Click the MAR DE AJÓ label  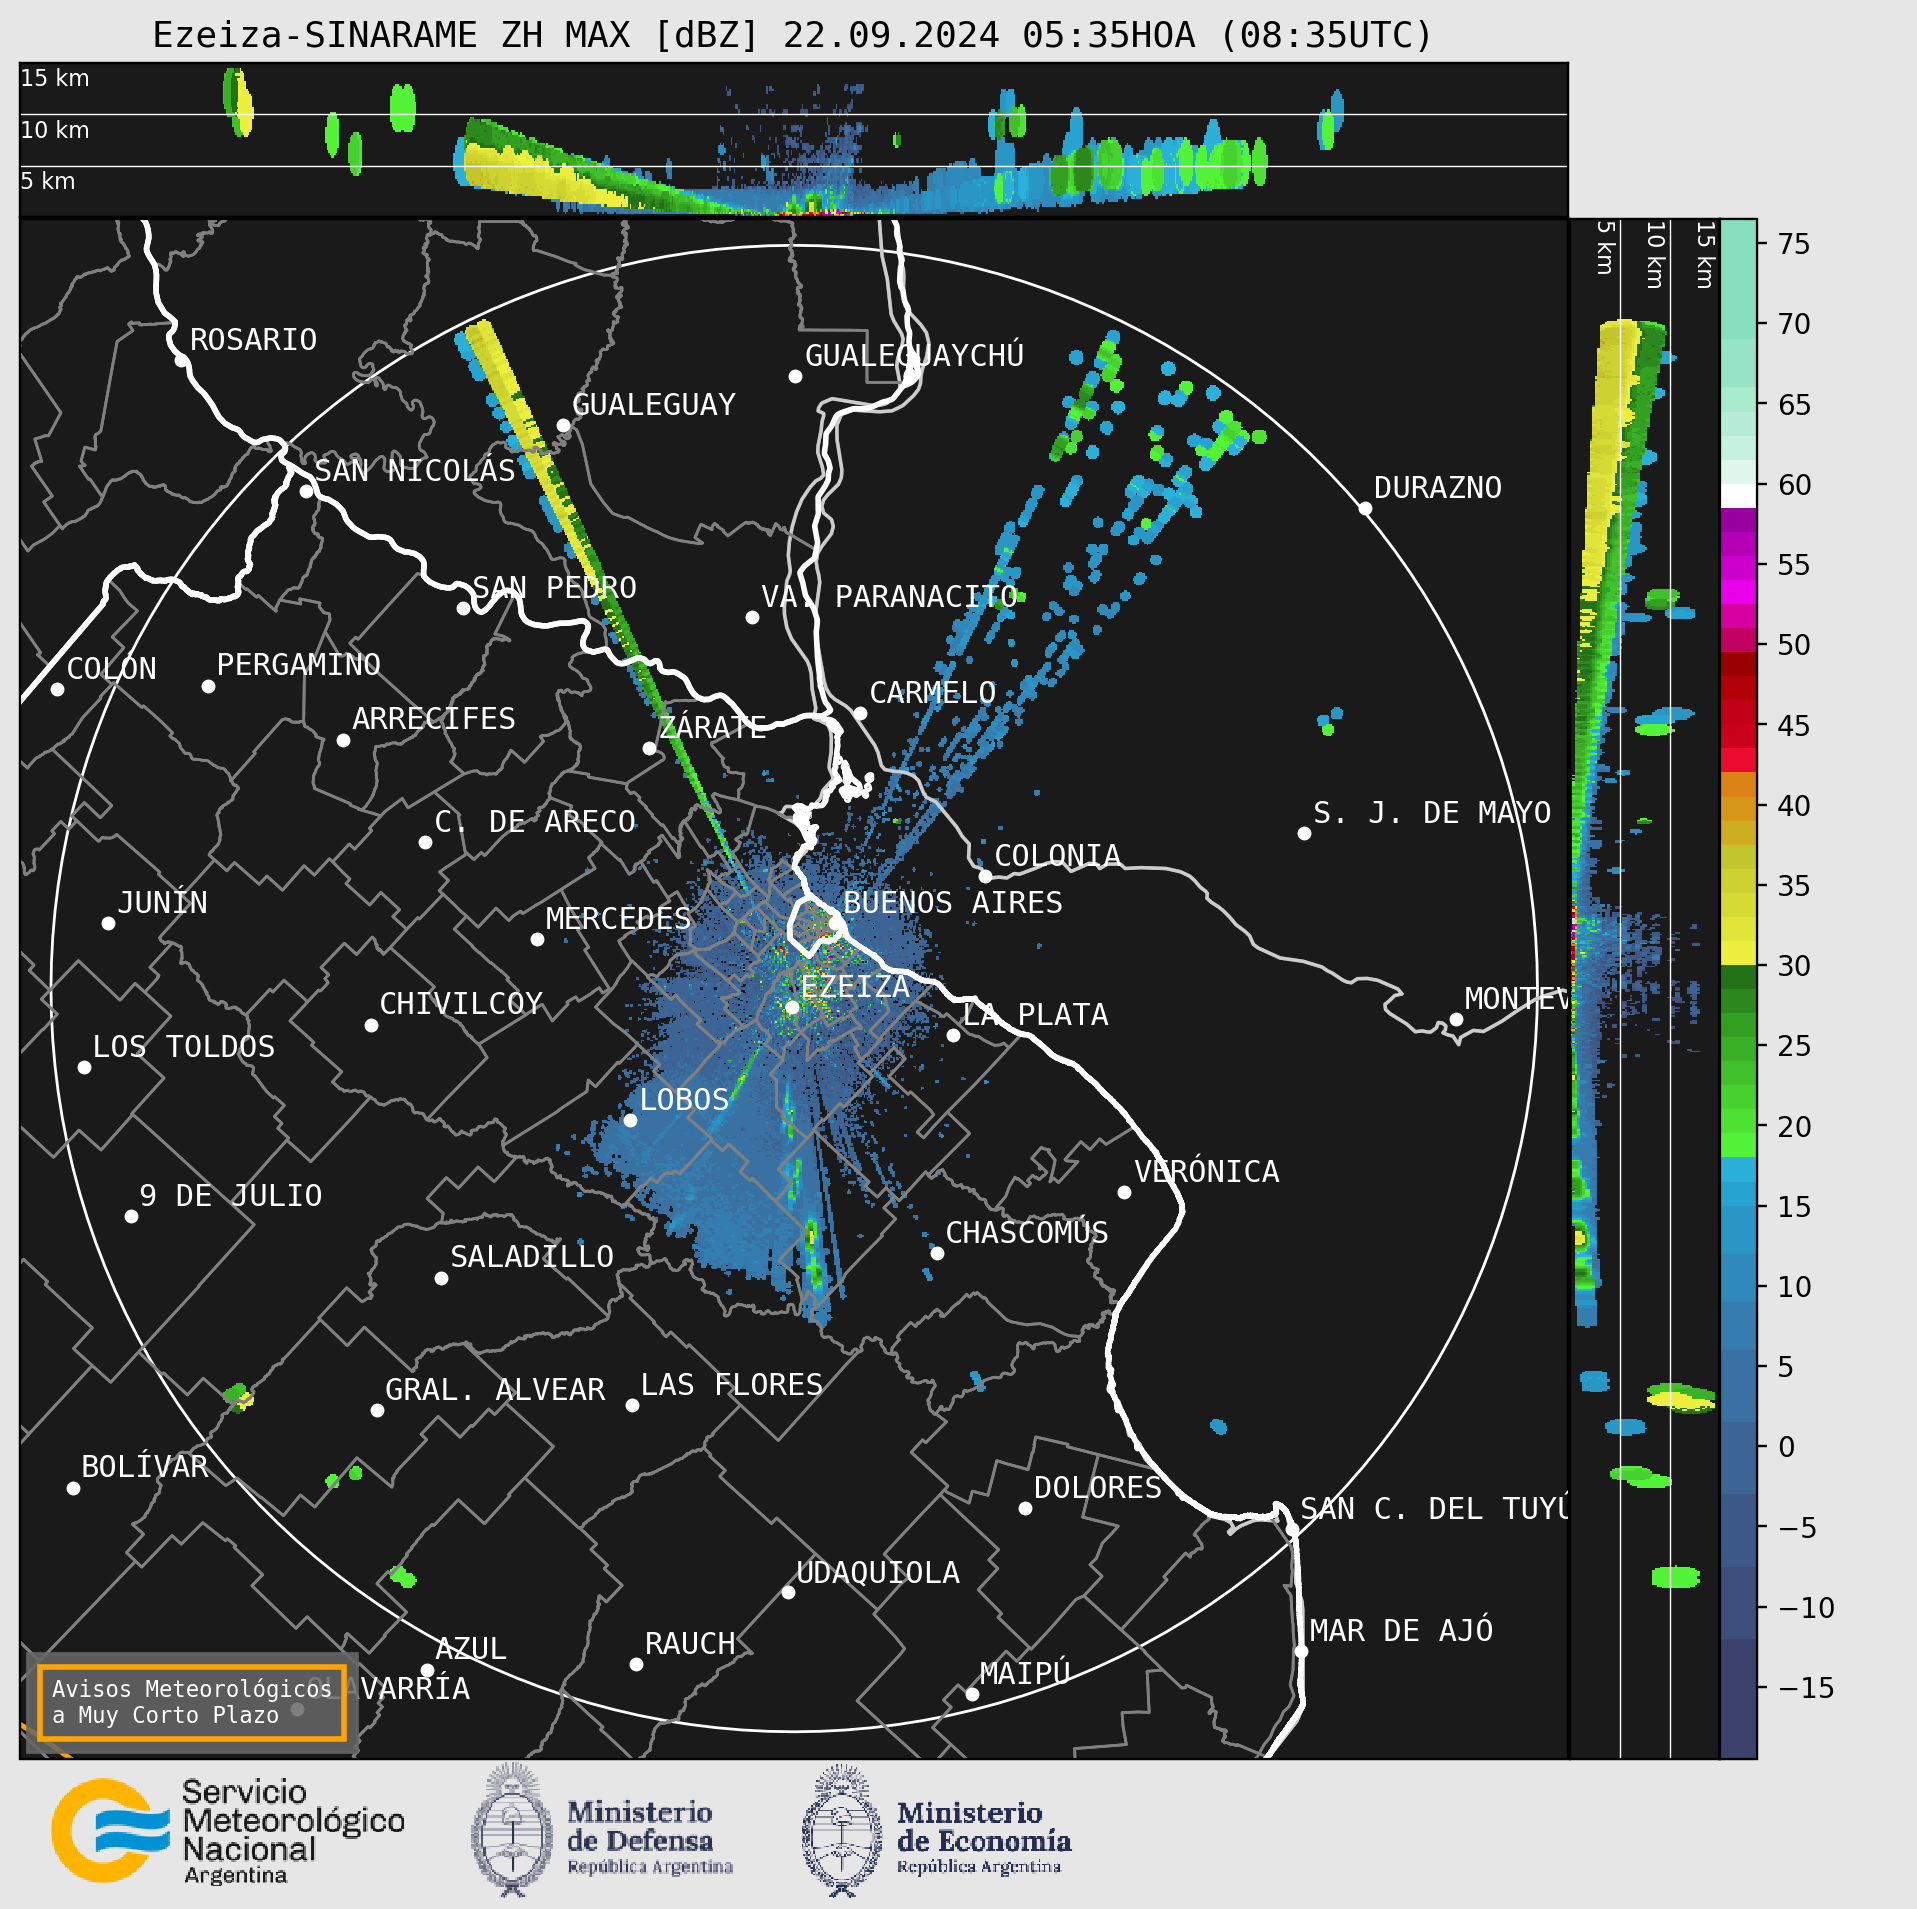tap(1401, 1631)
